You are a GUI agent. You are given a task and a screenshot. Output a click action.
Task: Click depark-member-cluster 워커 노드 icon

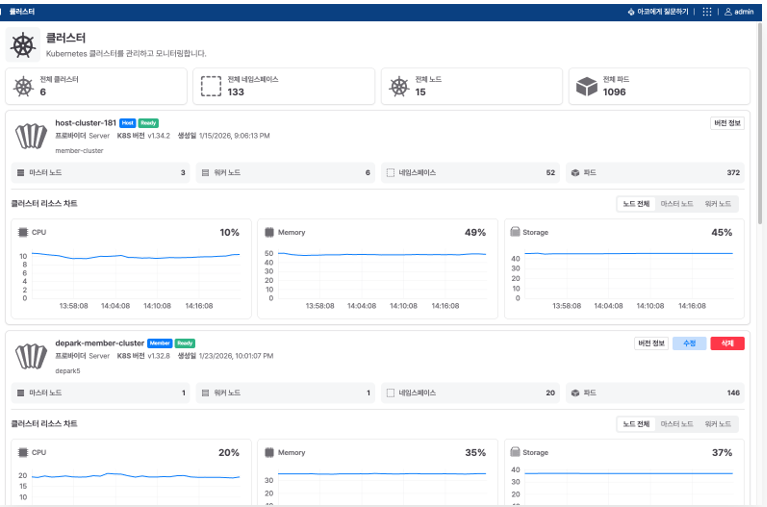205,393
